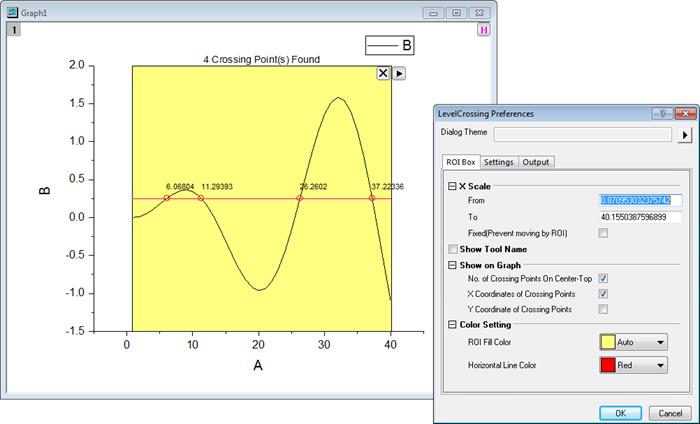Click the legend box for B
The height and width of the screenshot is (424, 700).
point(390,46)
